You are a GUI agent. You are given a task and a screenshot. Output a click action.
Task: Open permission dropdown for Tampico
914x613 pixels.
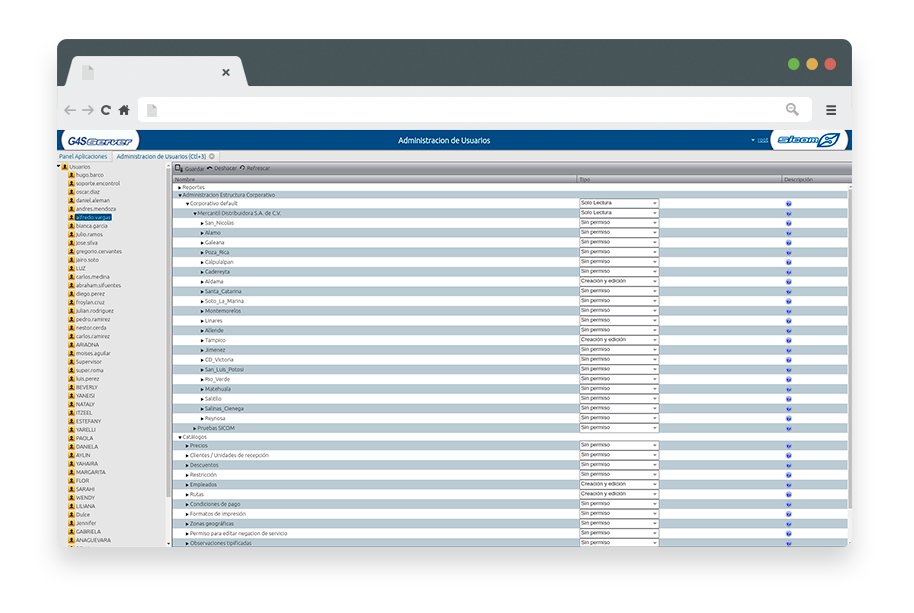pyautogui.click(x=619, y=340)
